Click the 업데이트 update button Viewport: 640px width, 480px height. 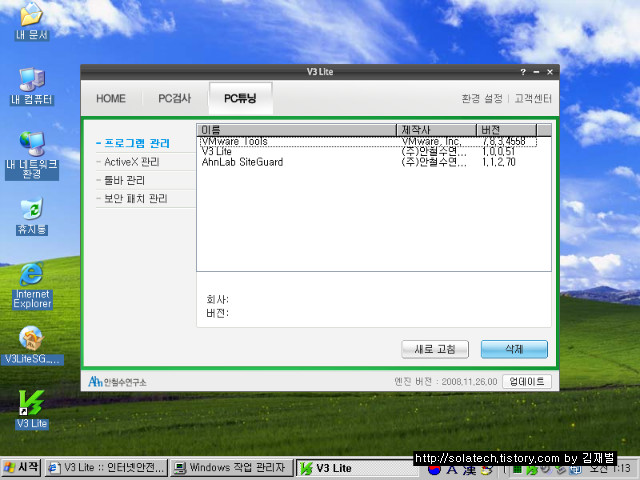[527, 382]
